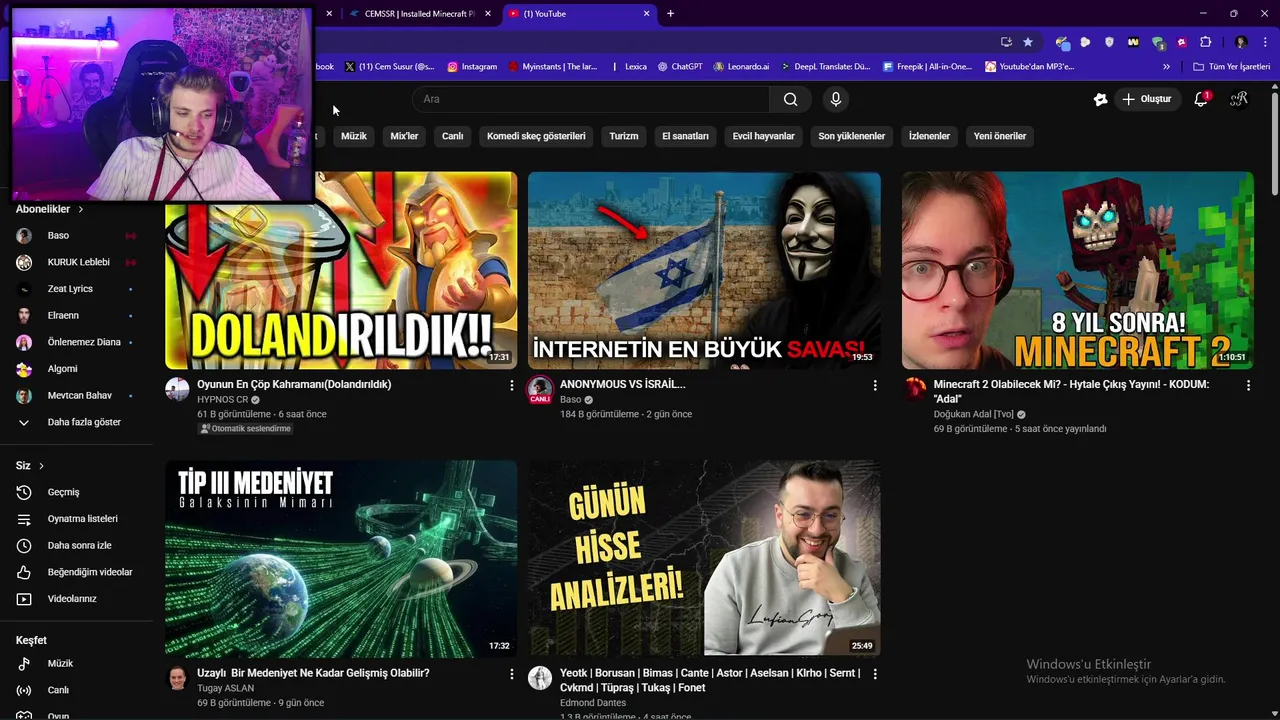Open the Önlenemez Diana subscription
This screenshot has height=720, width=1280.
[x=77, y=342]
